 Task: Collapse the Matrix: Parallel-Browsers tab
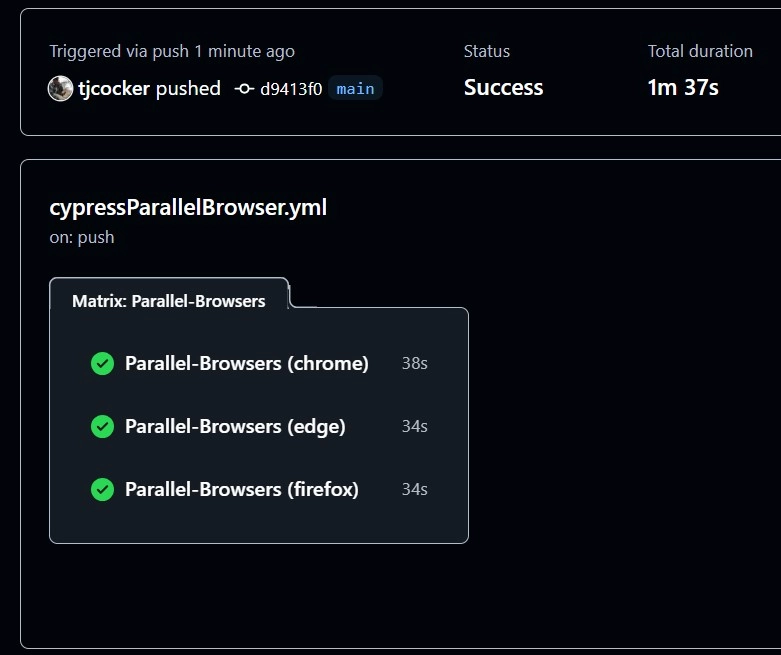[168, 300]
